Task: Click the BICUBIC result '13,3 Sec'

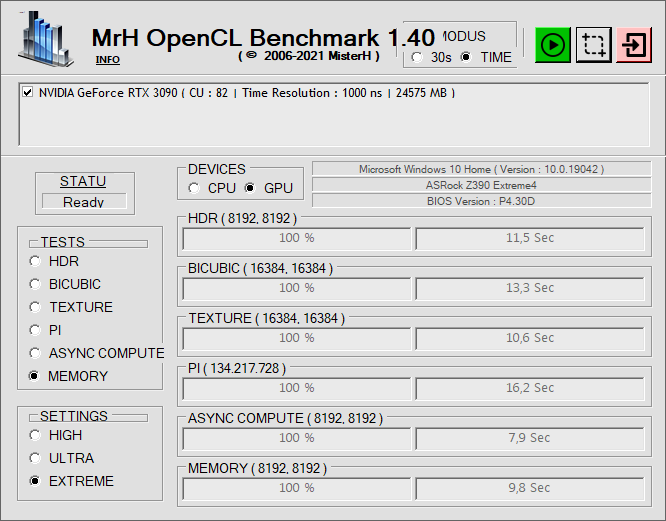Action: click(530, 288)
